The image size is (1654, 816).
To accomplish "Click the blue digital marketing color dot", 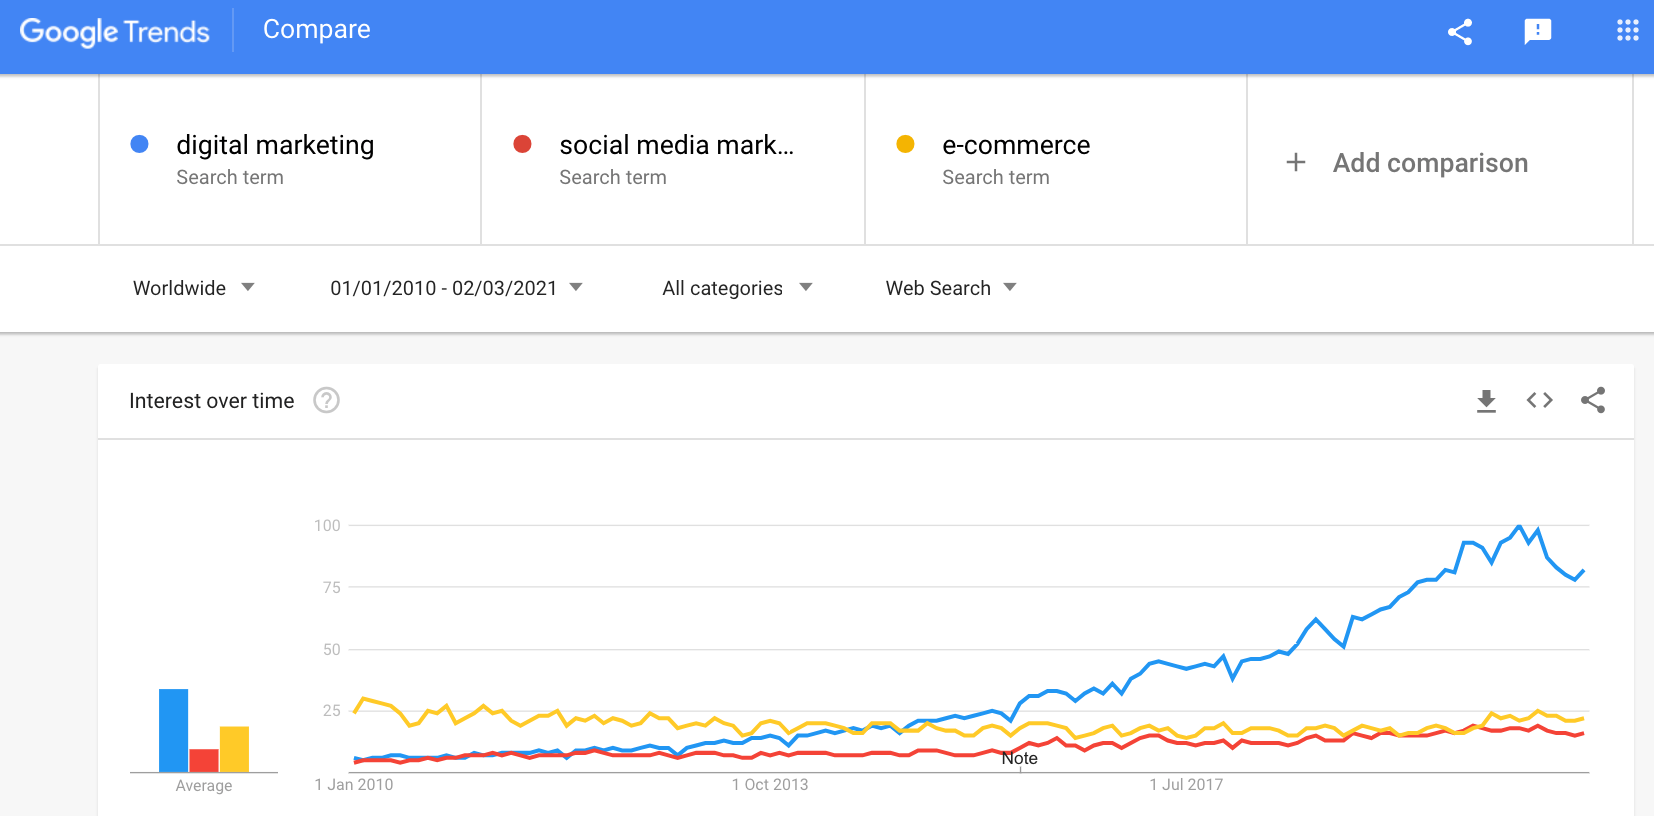I will tap(140, 145).
